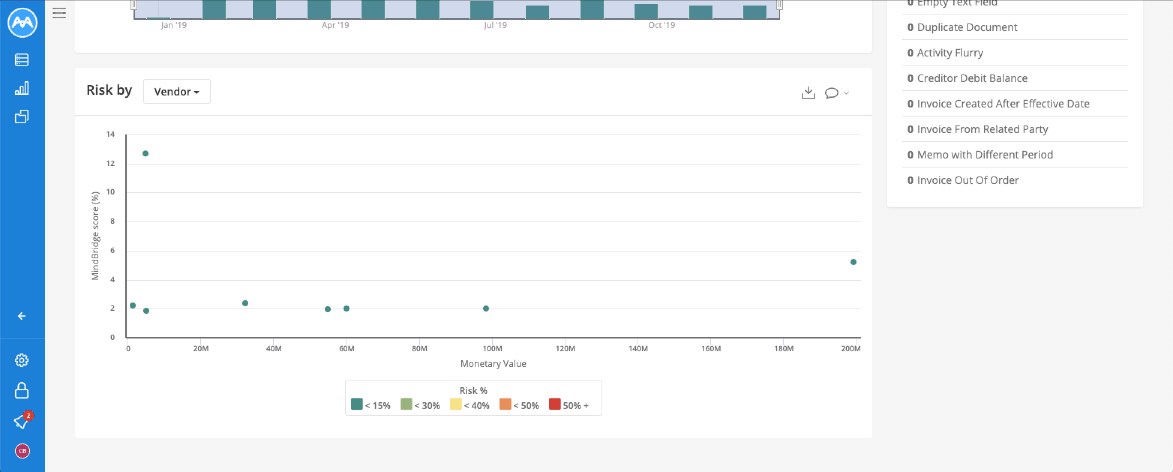This screenshot has height=472, width=1173.
Task: Click the Oct '19 timeline label
Action: (661, 26)
